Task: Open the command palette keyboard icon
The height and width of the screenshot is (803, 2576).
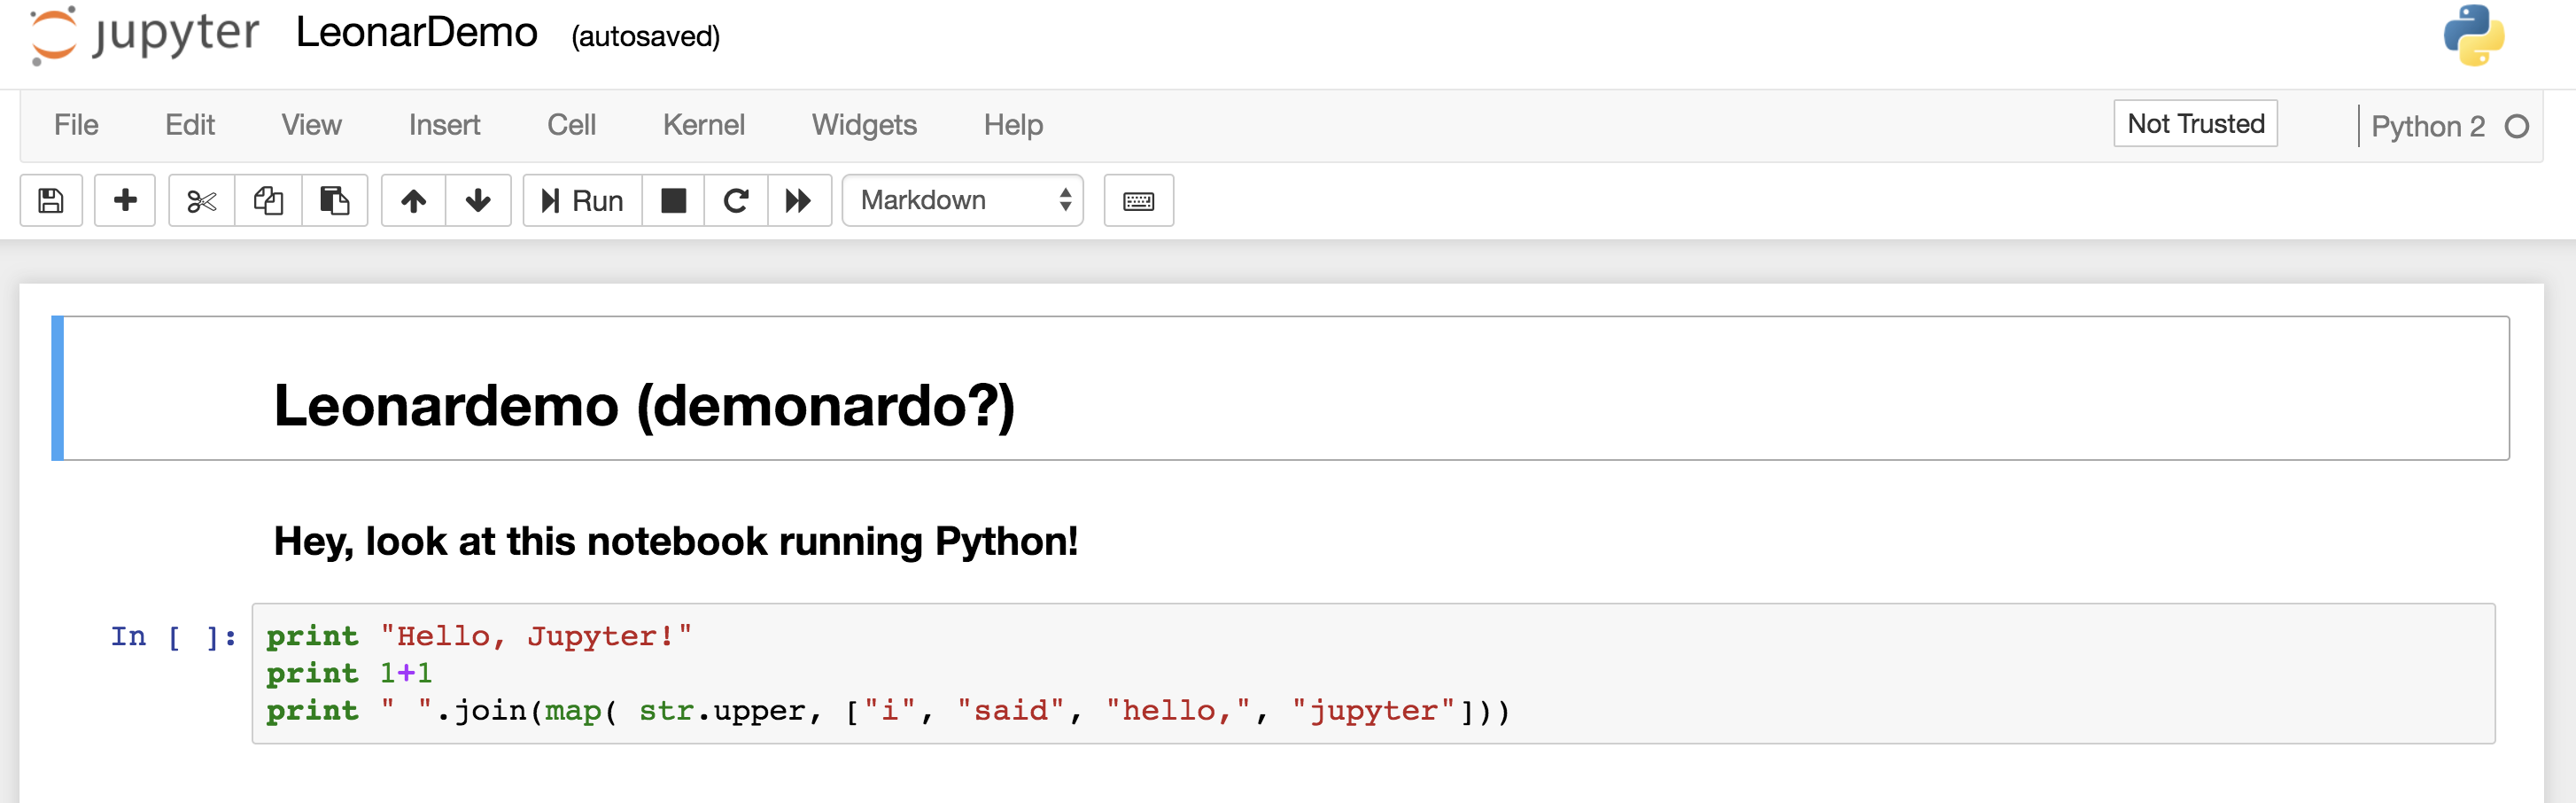Action: (x=1138, y=201)
